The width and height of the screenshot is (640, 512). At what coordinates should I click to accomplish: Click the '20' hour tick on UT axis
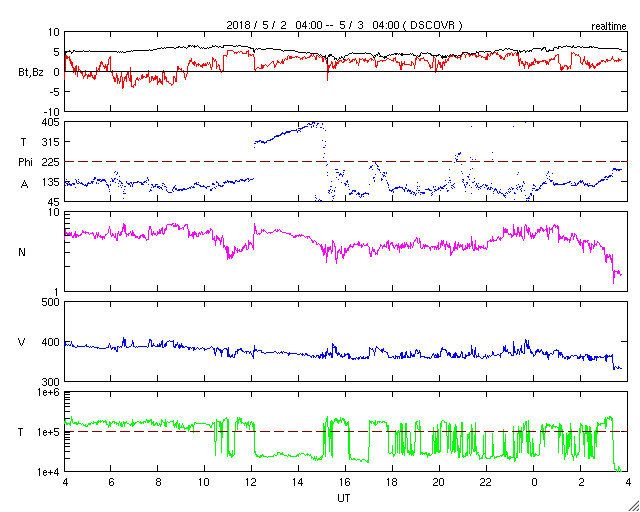click(x=440, y=481)
